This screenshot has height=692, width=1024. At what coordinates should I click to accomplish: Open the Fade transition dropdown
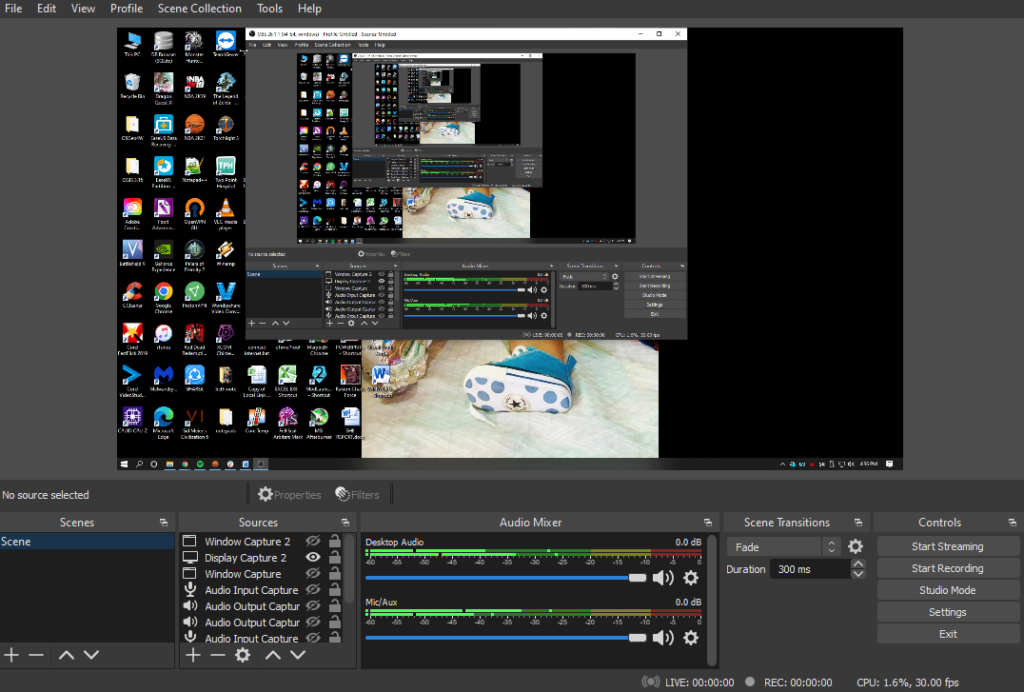784,547
